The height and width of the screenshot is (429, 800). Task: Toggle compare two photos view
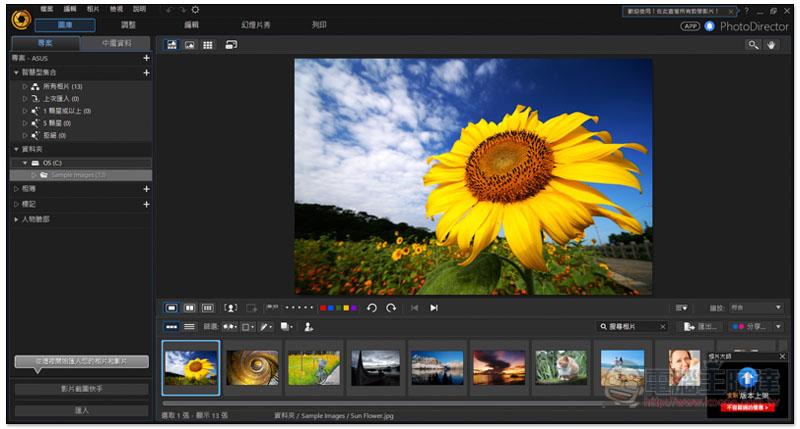(x=189, y=308)
